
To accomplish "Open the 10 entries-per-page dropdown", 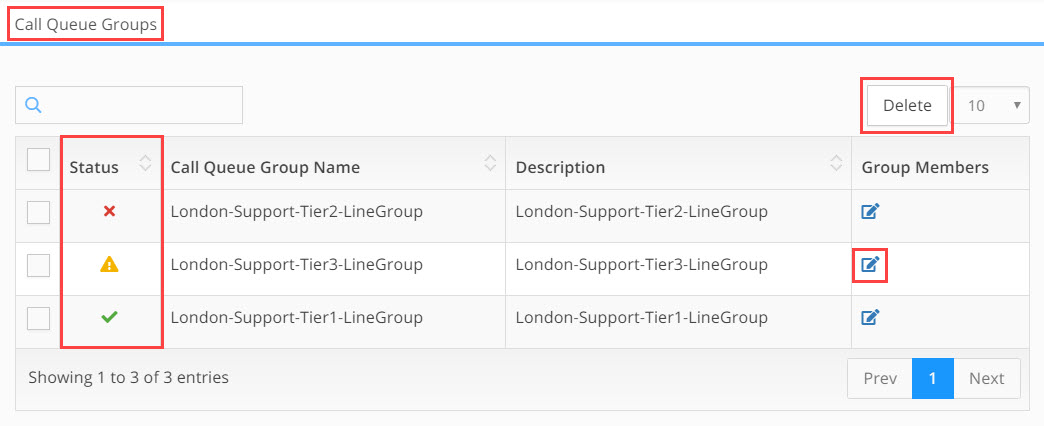I will point(993,105).
